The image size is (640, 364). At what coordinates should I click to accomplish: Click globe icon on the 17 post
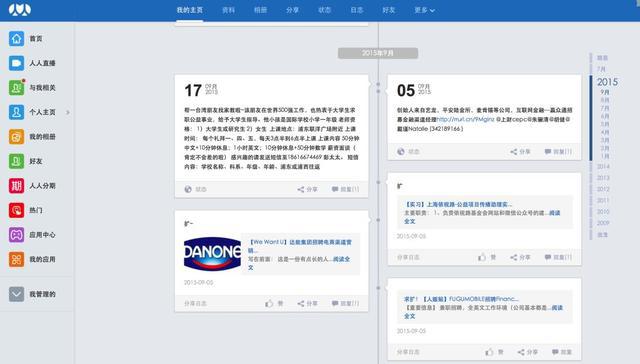point(188,189)
